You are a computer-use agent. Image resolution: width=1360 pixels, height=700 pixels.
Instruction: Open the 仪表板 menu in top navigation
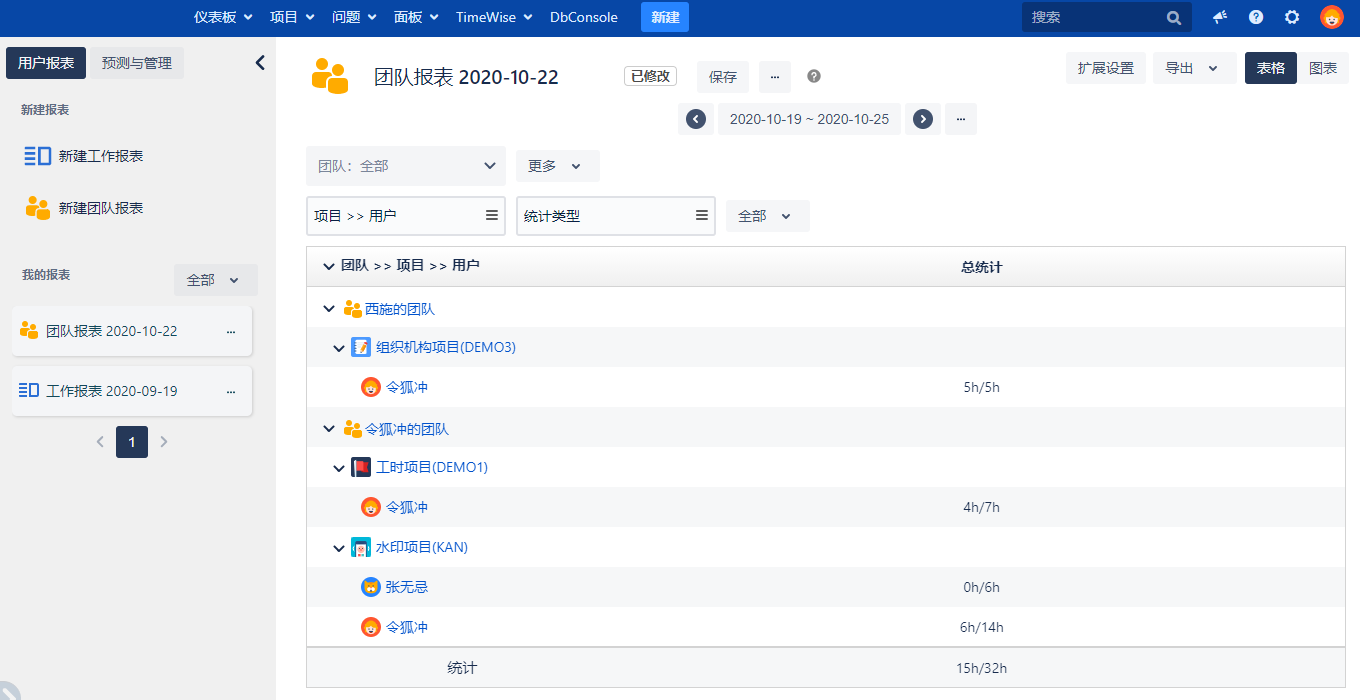click(x=222, y=17)
